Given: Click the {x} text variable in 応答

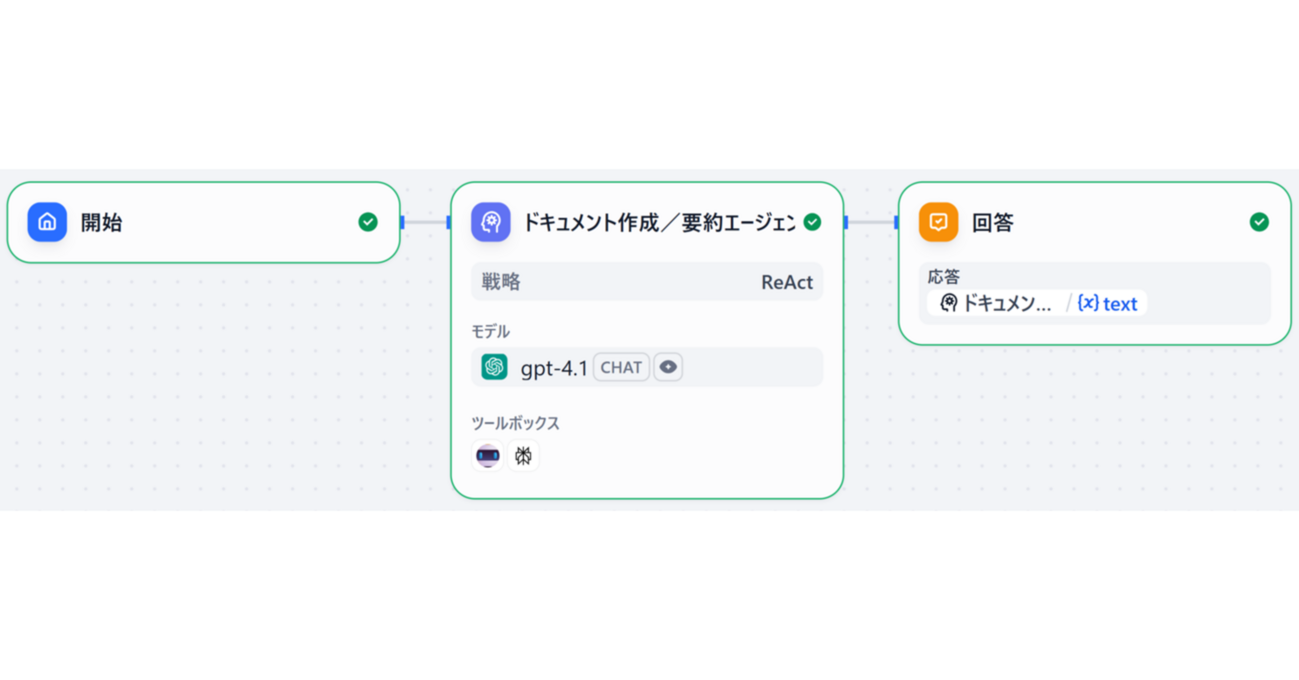Looking at the screenshot, I should (x=1107, y=304).
